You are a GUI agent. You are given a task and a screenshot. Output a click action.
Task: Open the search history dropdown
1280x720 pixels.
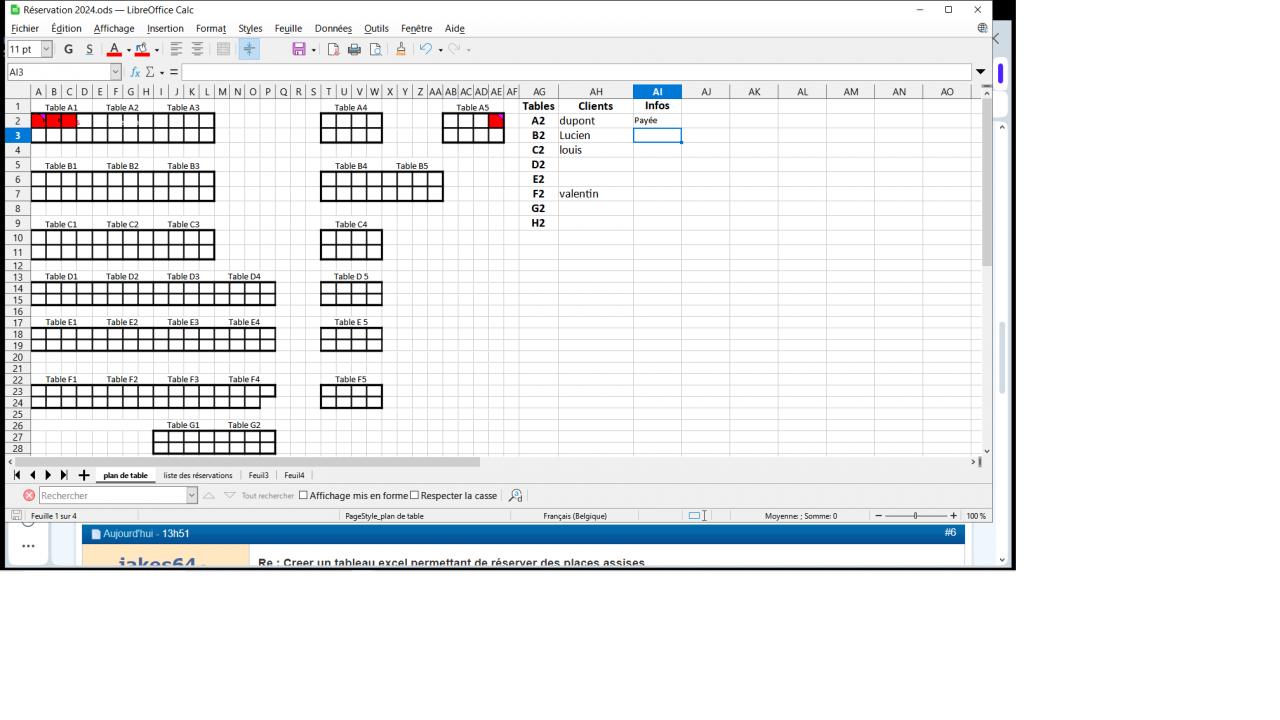(192, 495)
